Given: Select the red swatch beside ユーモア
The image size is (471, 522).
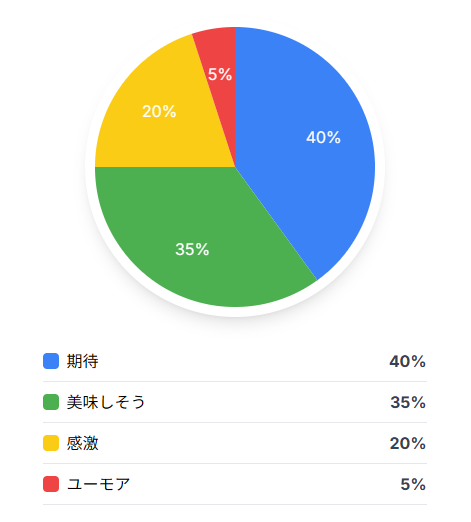Looking at the screenshot, I should click(x=51, y=484).
